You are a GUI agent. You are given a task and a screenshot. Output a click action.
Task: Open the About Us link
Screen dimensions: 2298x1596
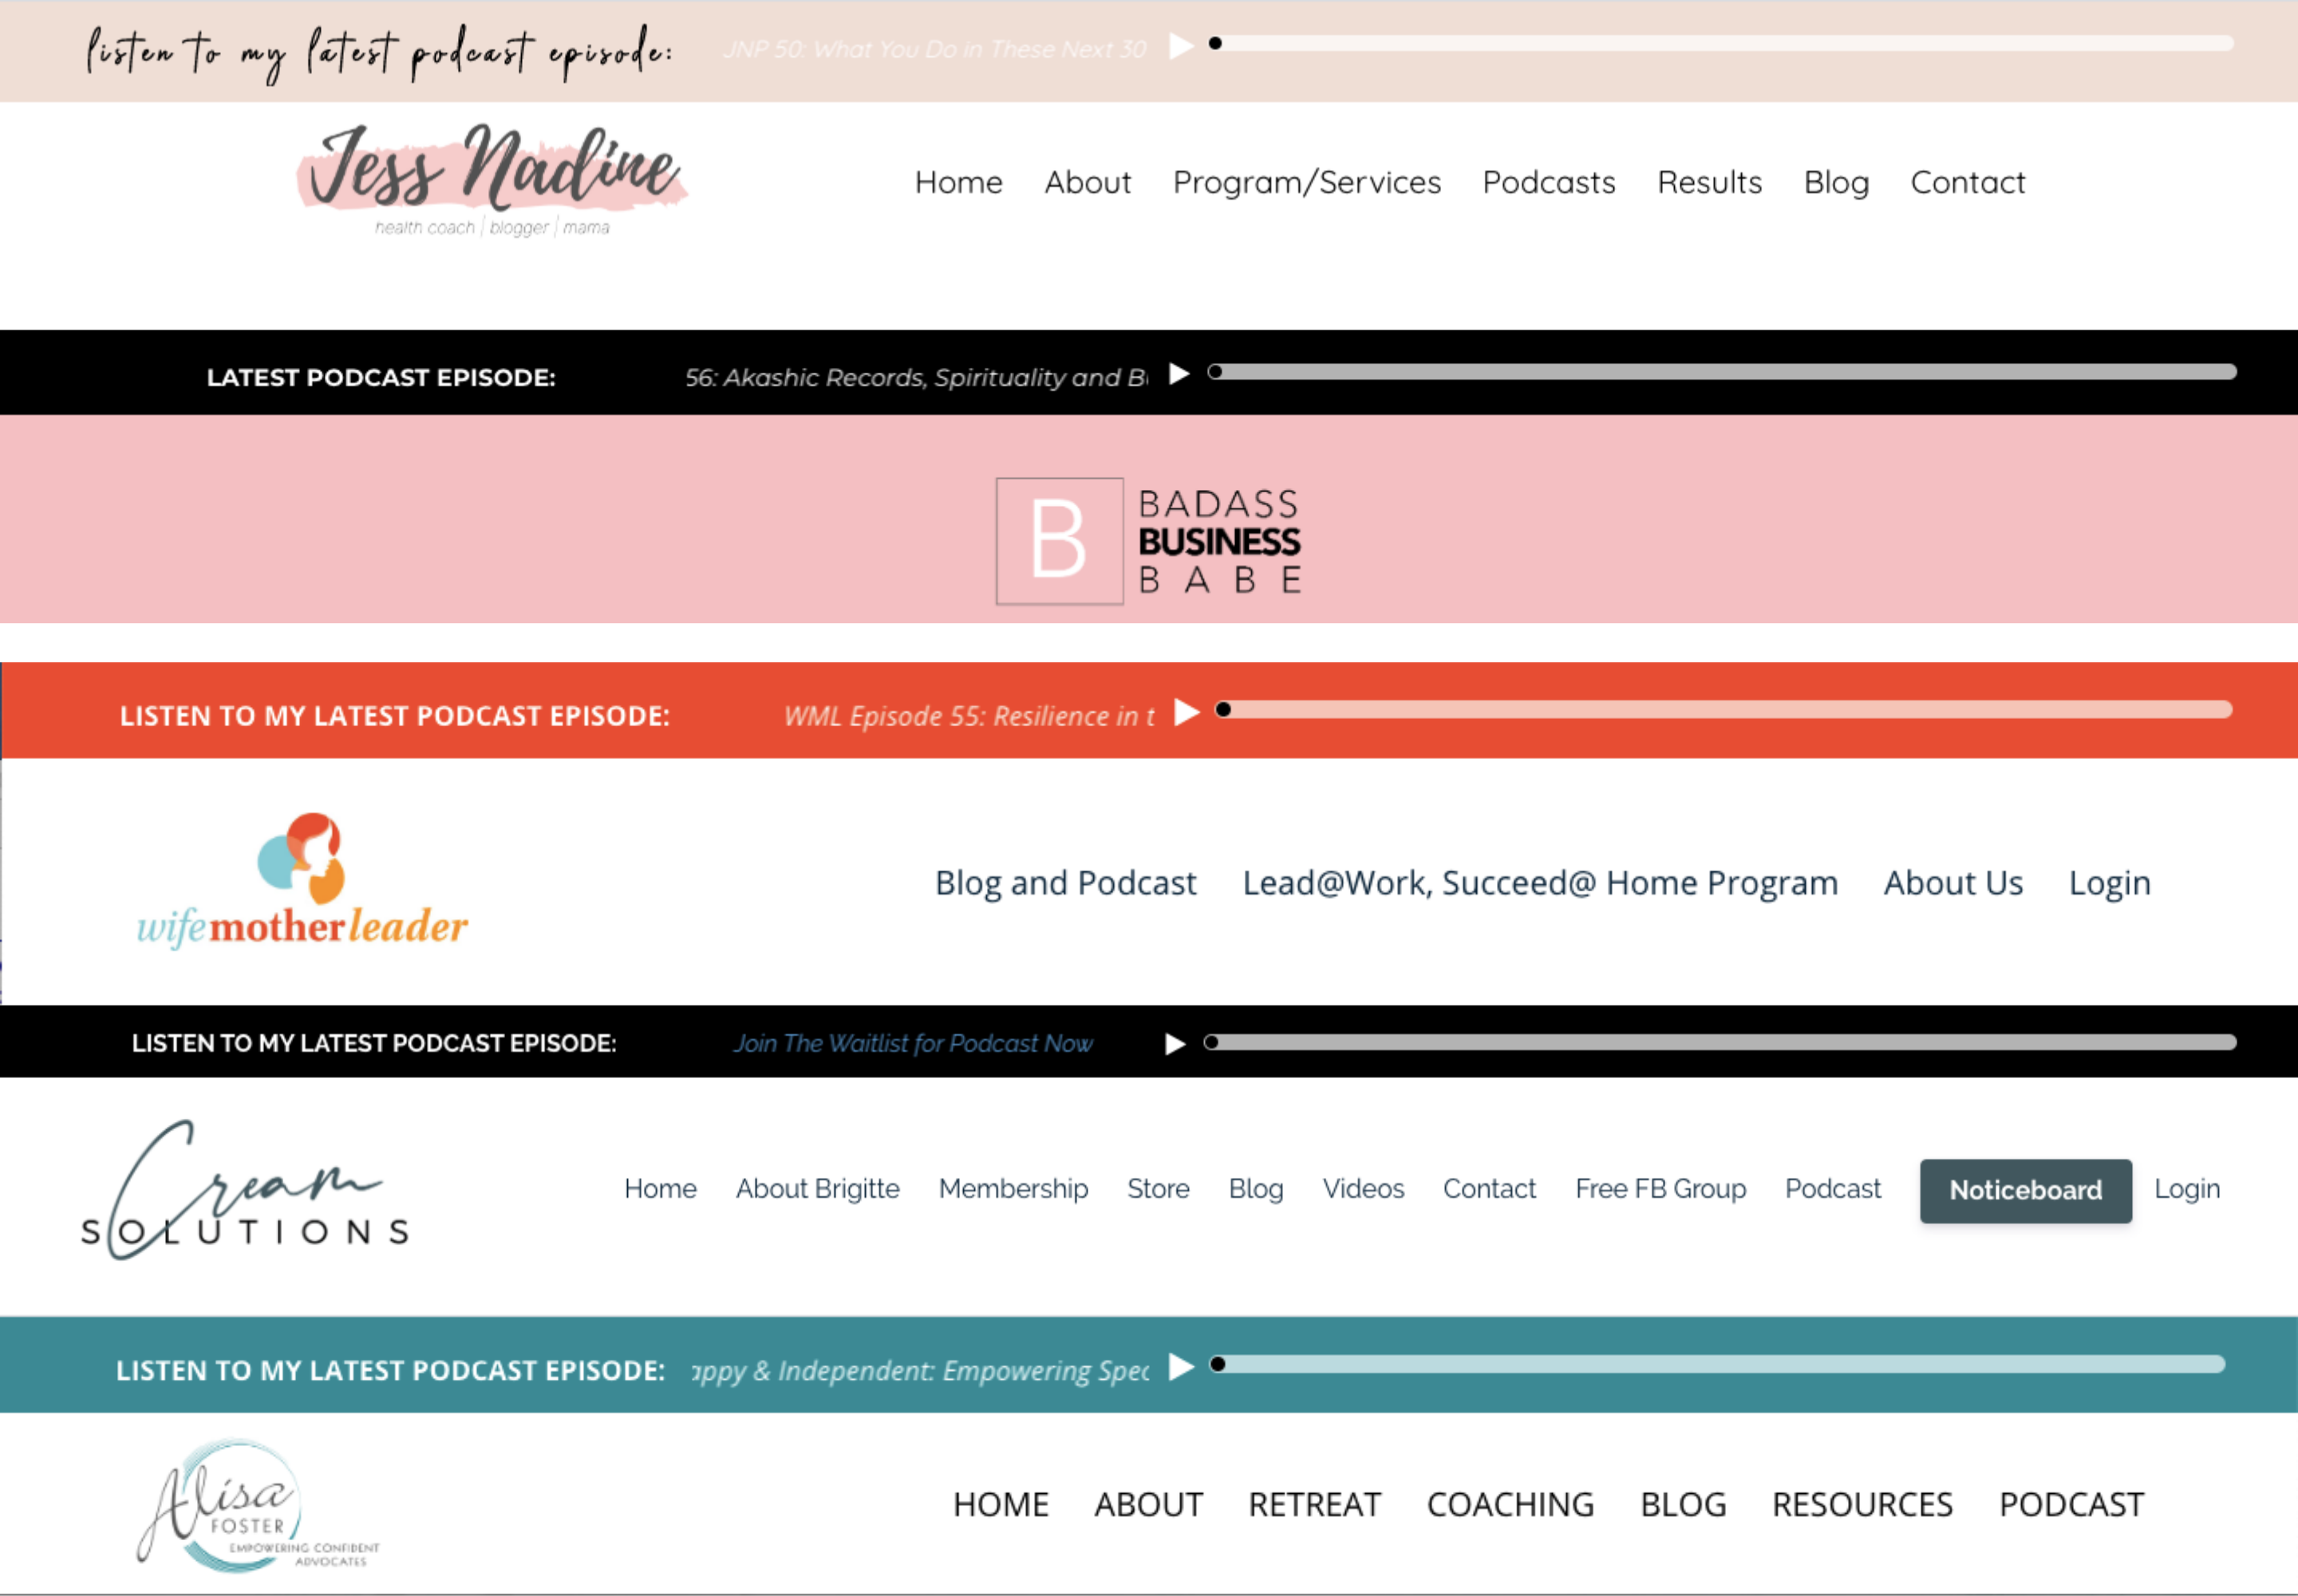point(1954,884)
